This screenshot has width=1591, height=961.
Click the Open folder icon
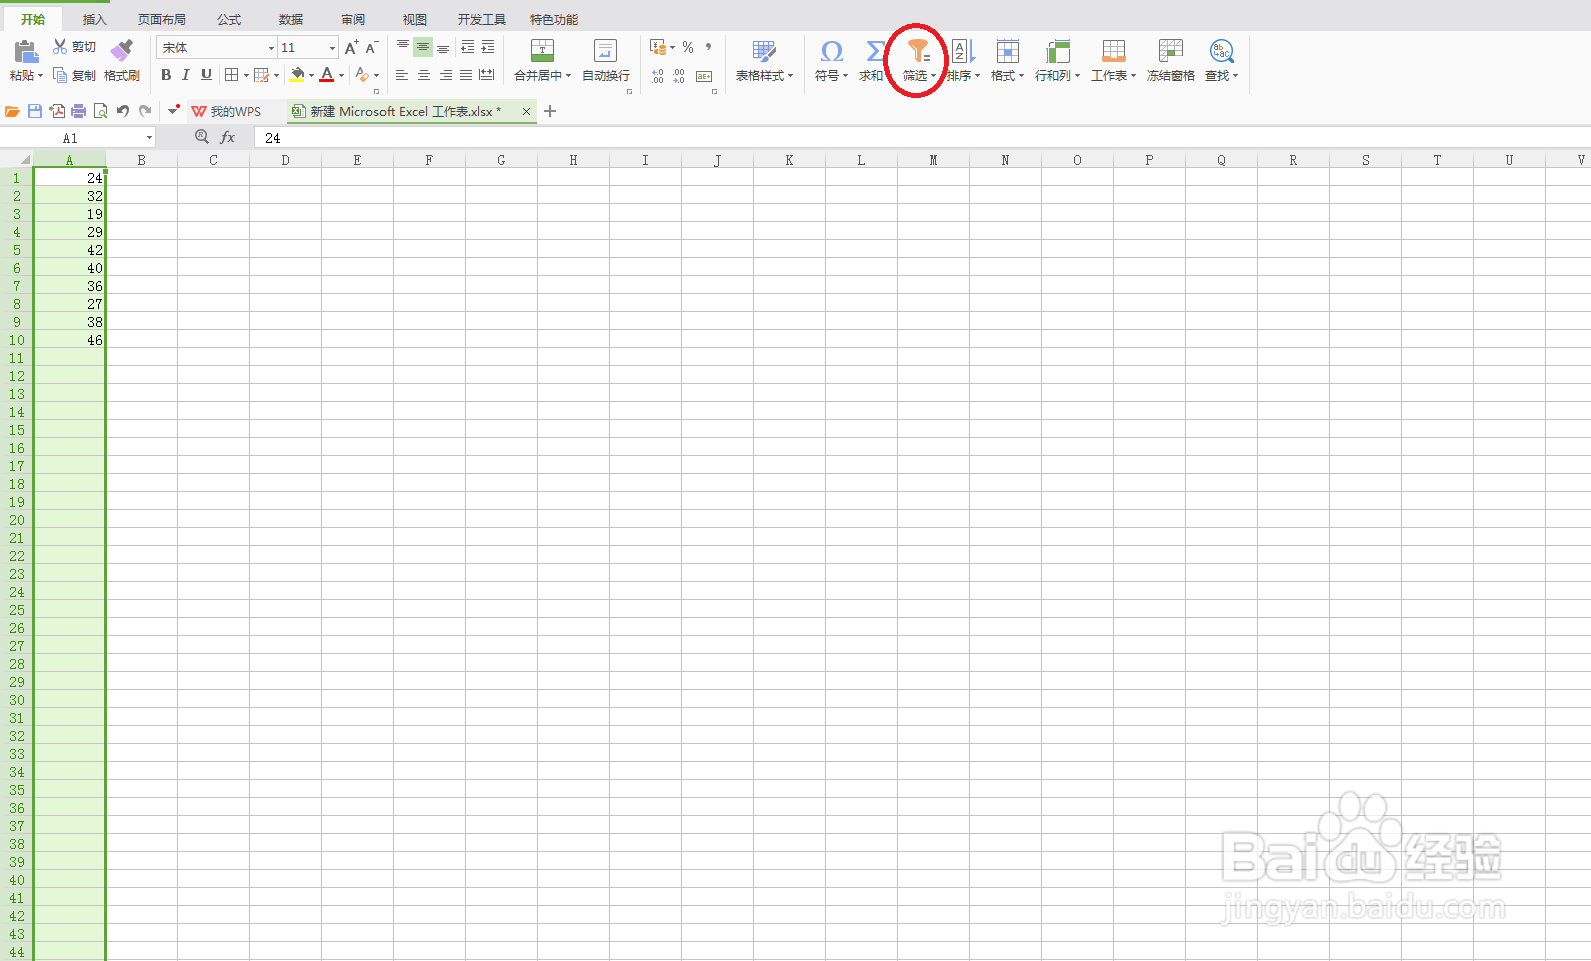(12, 111)
